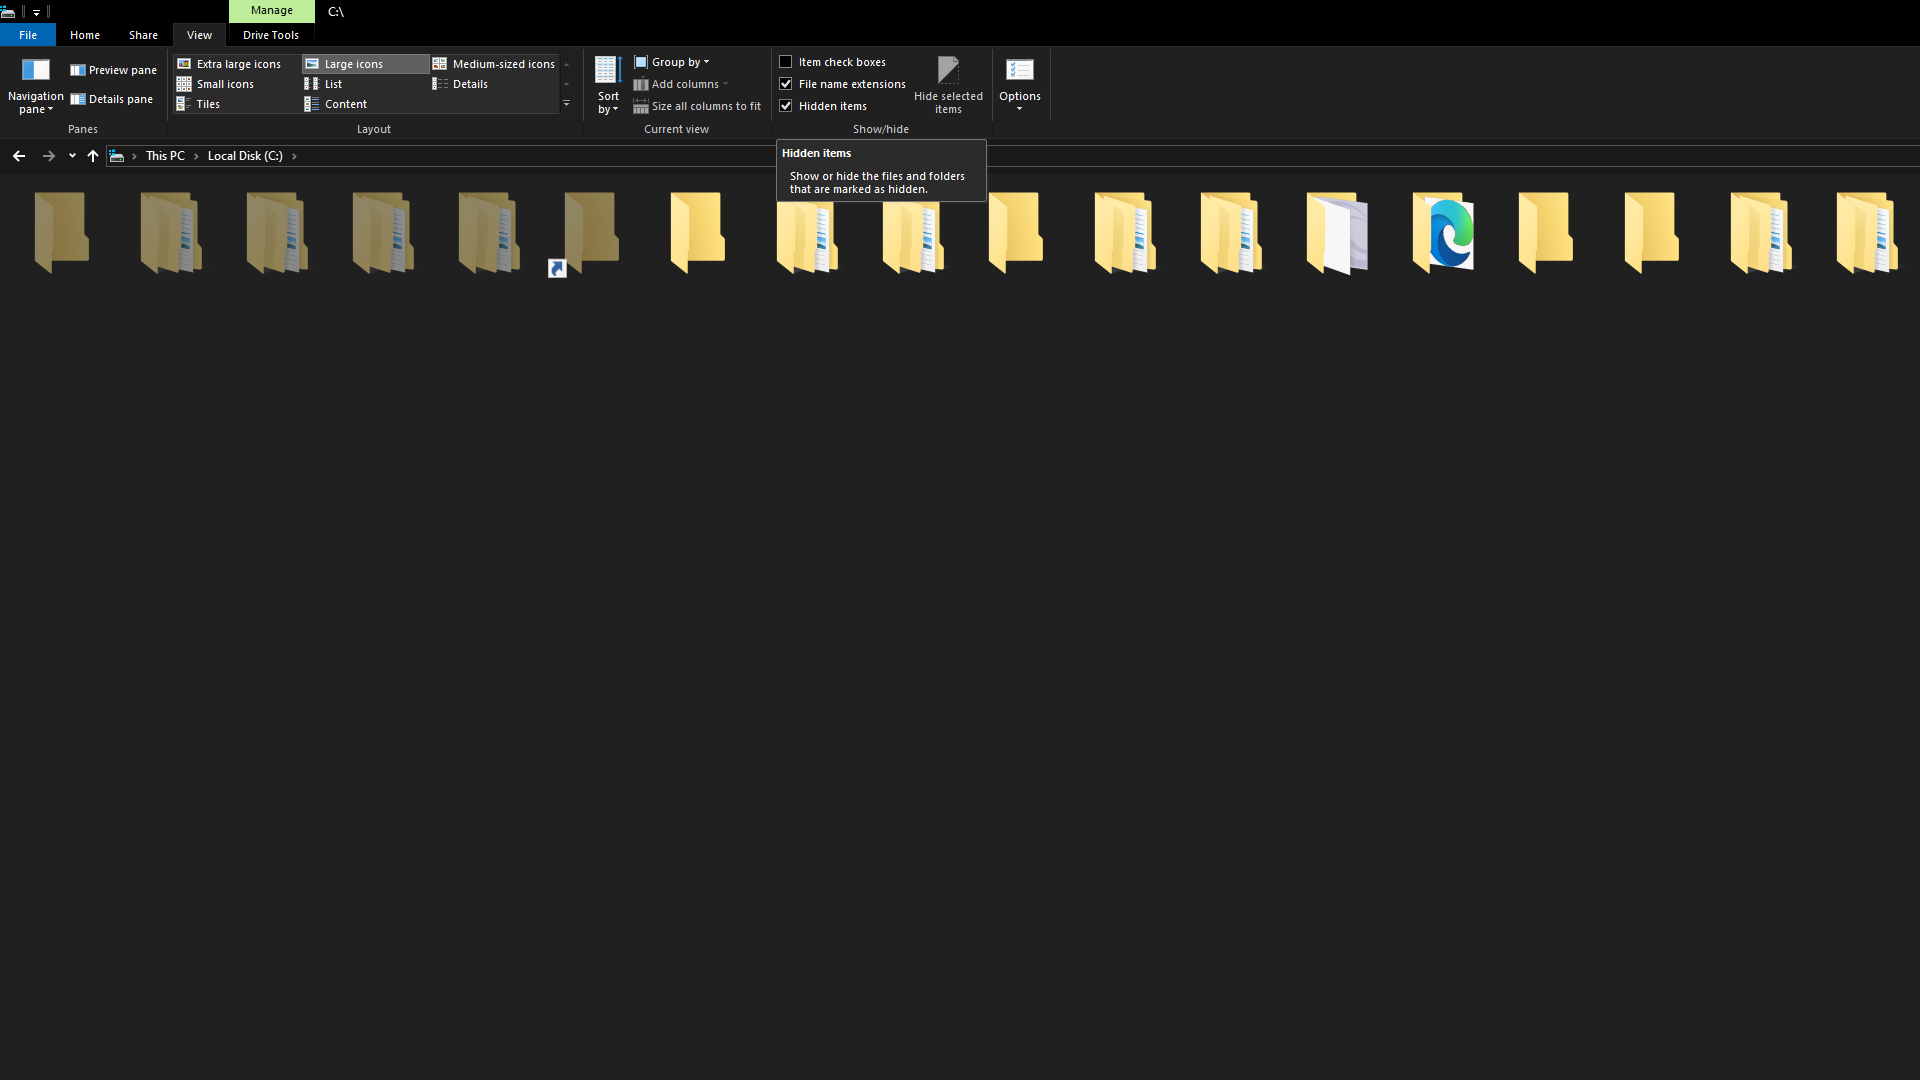Switch layout to Extra large icons
The width and height of the screenshot is (1920, 1080).
237,64
